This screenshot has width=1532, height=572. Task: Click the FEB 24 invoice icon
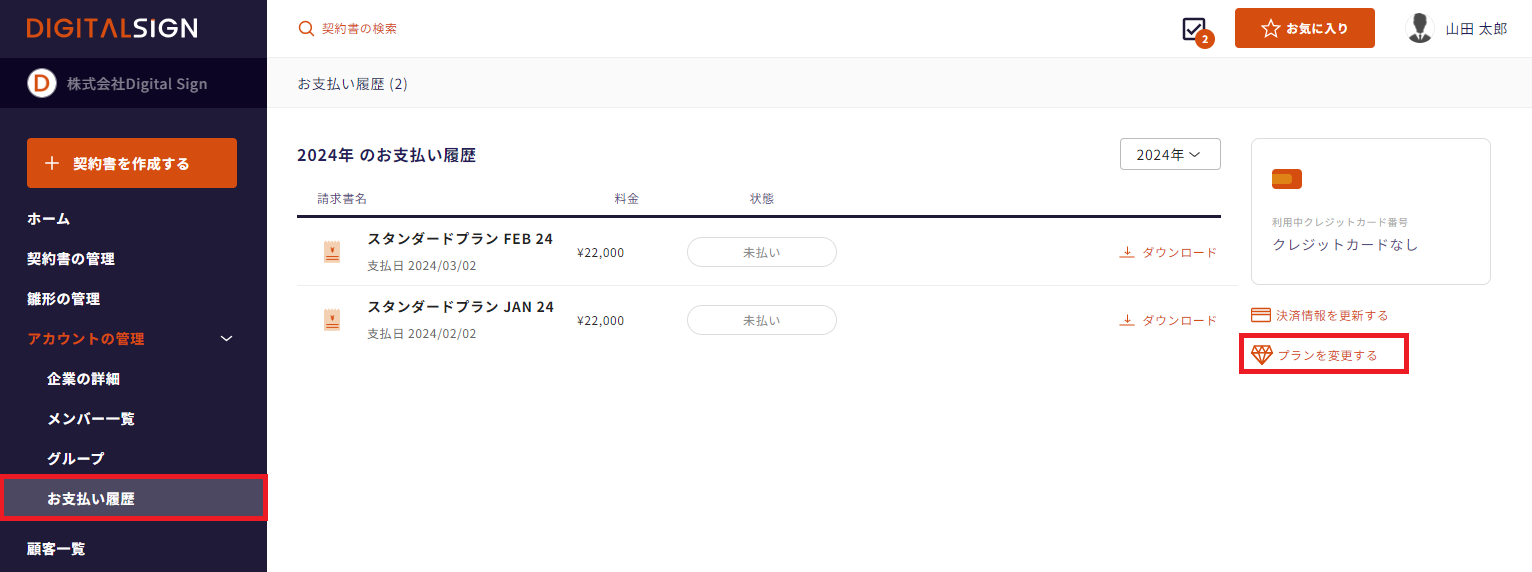click(332, 252)
